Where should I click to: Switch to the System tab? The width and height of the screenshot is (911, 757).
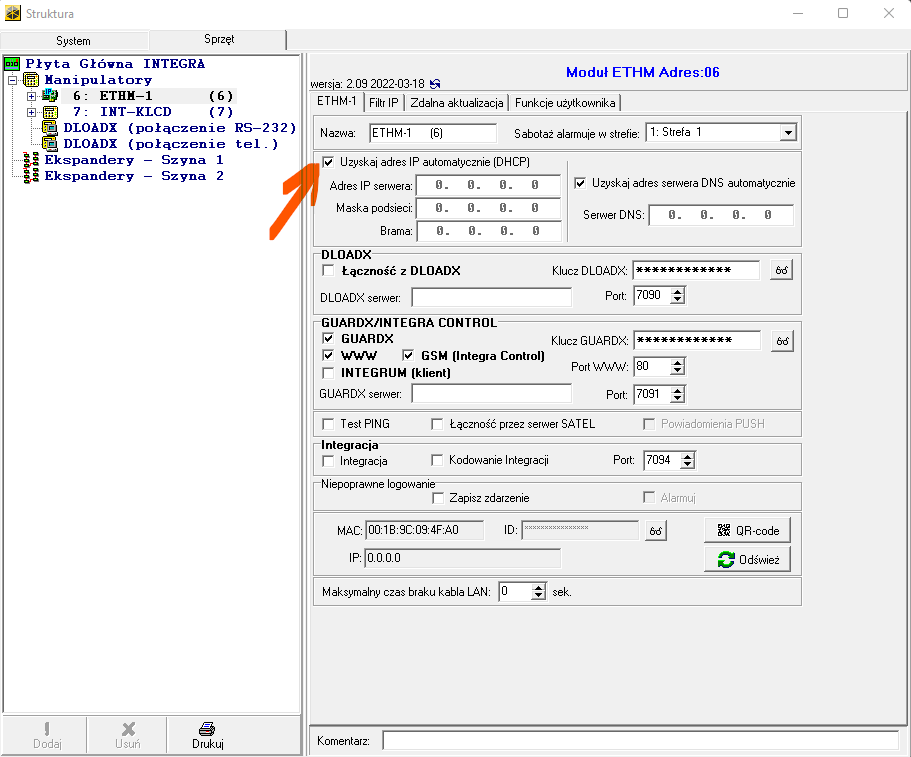coord(73,41)
